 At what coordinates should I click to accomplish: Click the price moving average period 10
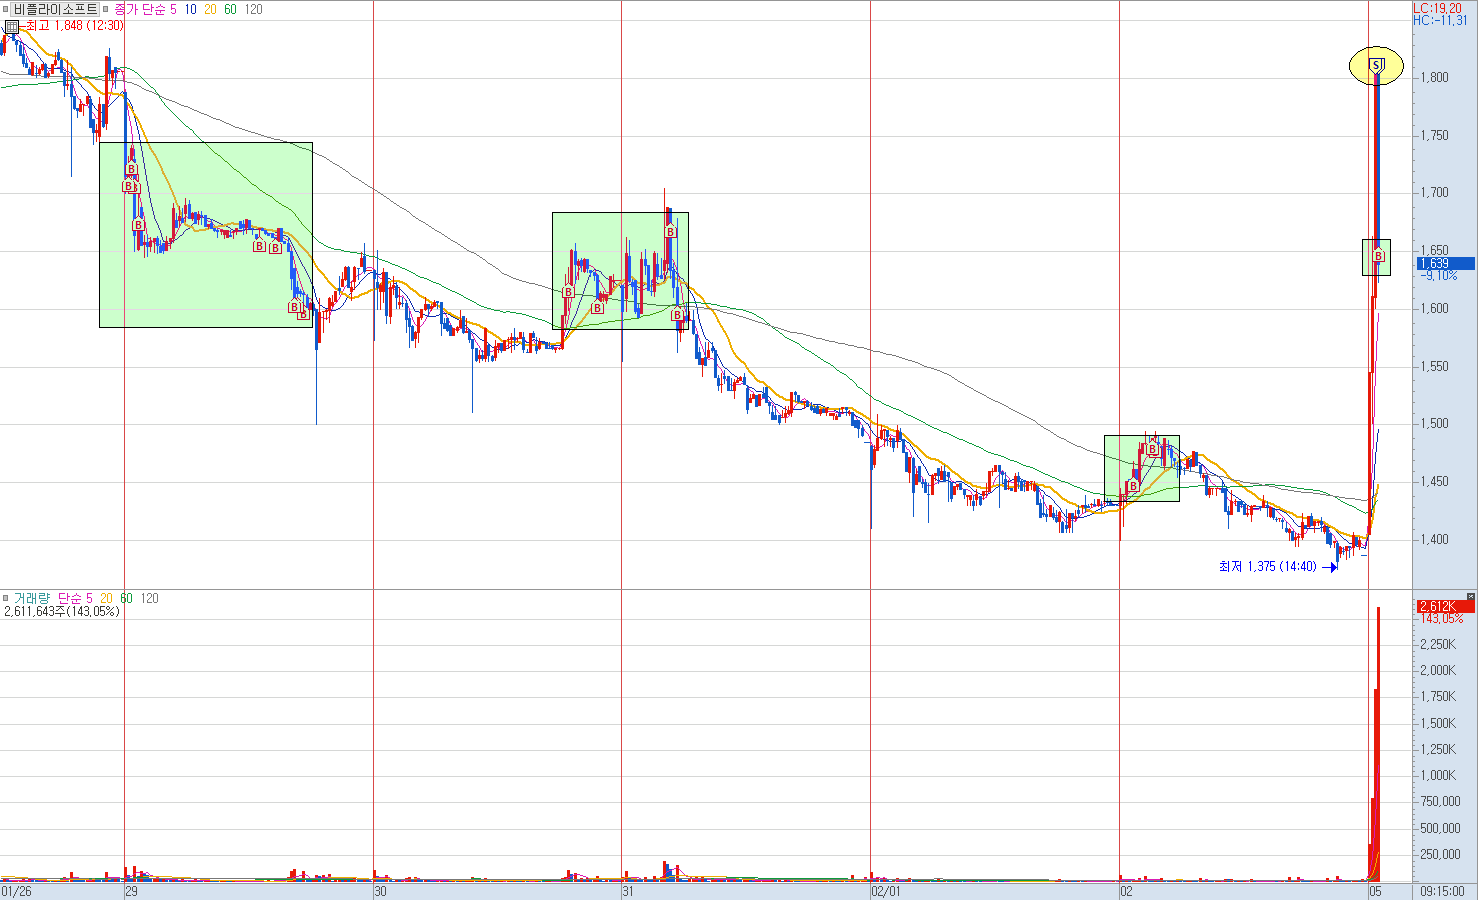click(x=190, y=9)
